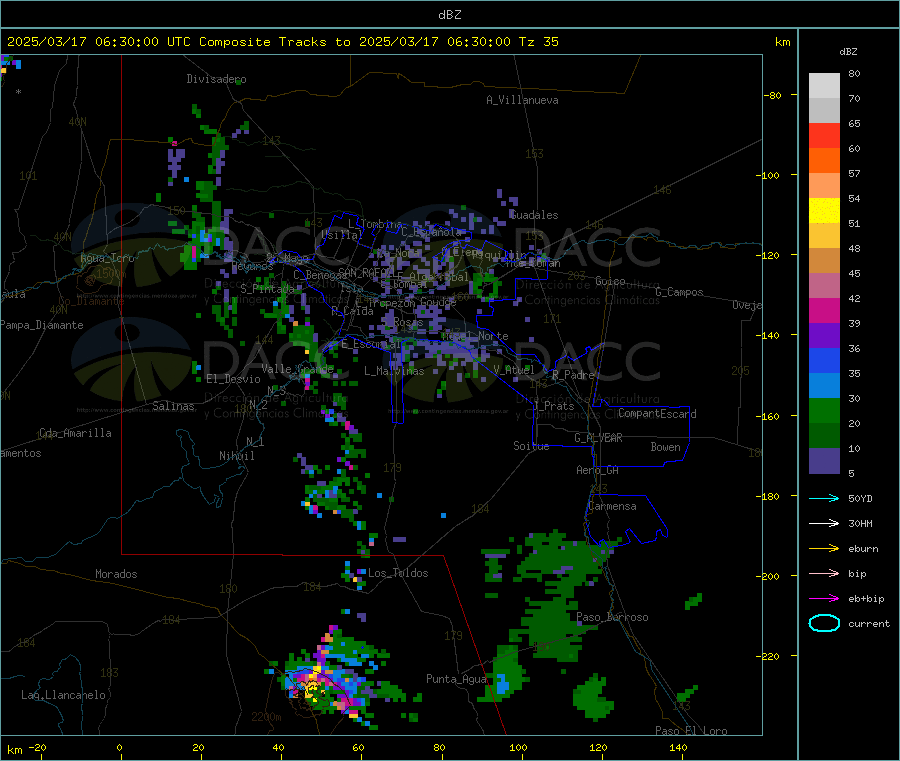Select the violet 36-39 dBZ color band
Screen dimensions: 900x761
pyautogui.click(x=824, y=336)
